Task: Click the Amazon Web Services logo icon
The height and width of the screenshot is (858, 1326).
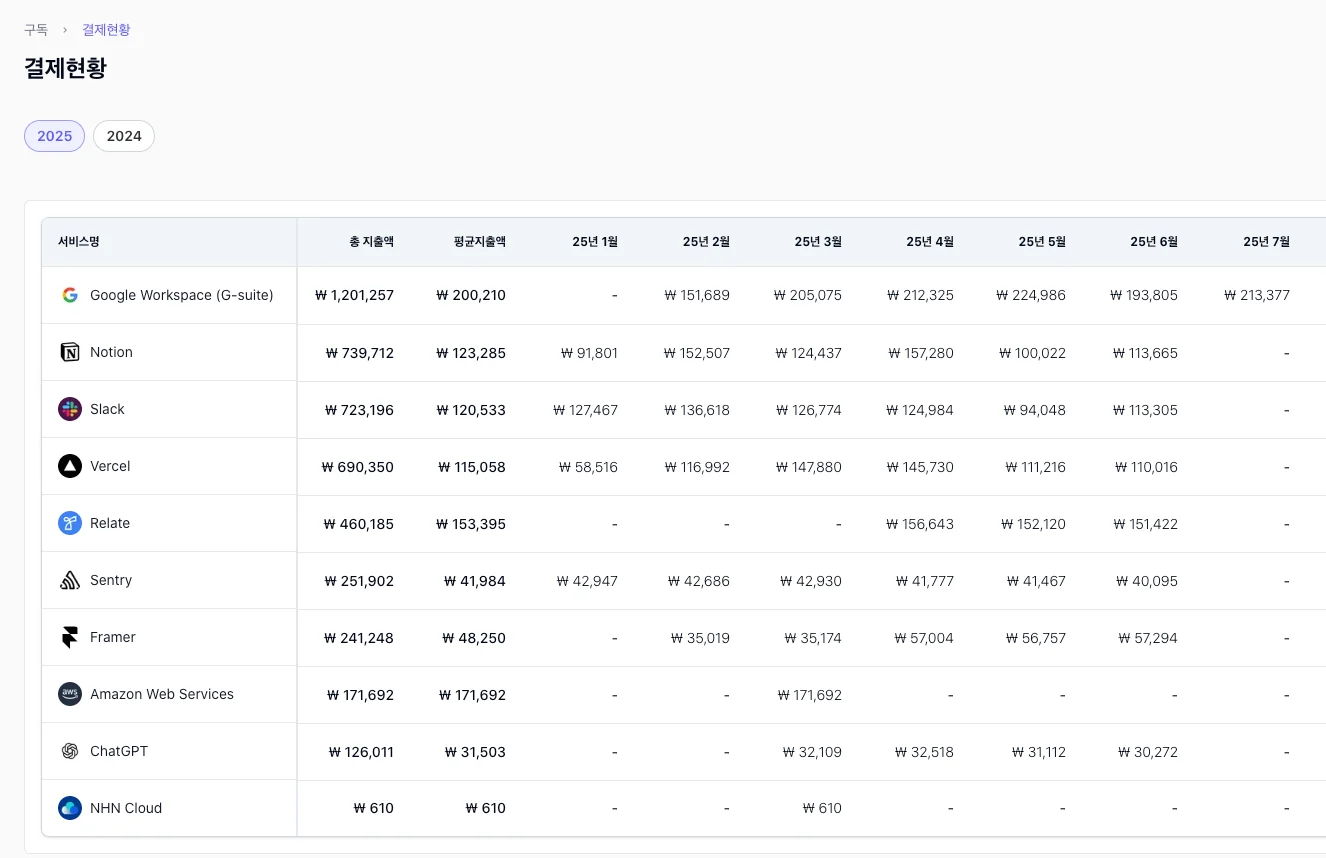Action: 70,694
